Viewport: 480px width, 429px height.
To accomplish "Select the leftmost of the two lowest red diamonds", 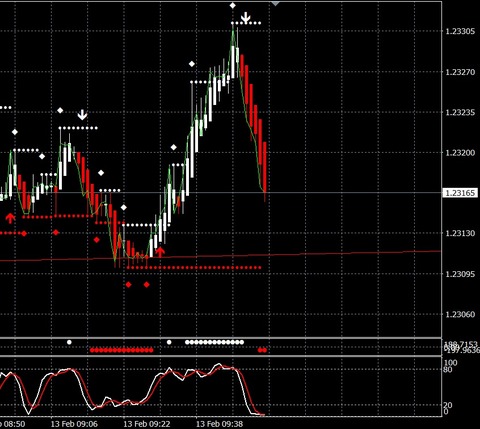I will (129, 284).
